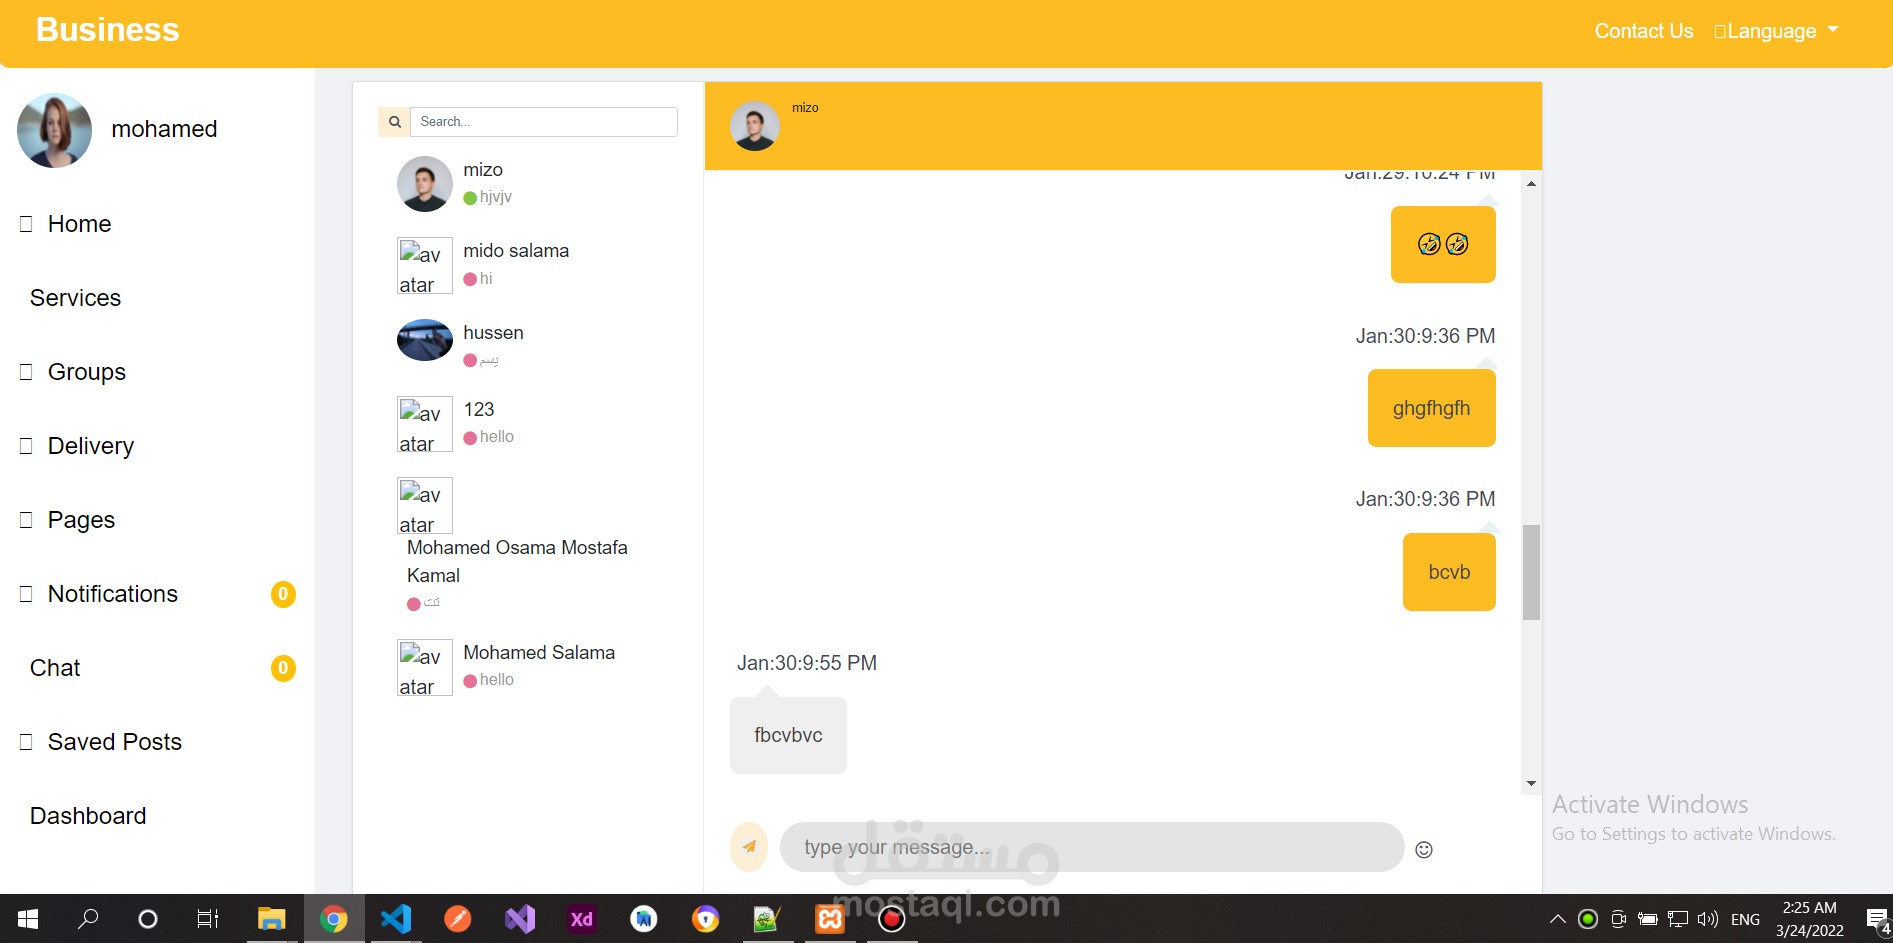The height and width of the screenshot is (943, 1893).
Task: Open Mohamed Salama conversation
Action: 528,667
